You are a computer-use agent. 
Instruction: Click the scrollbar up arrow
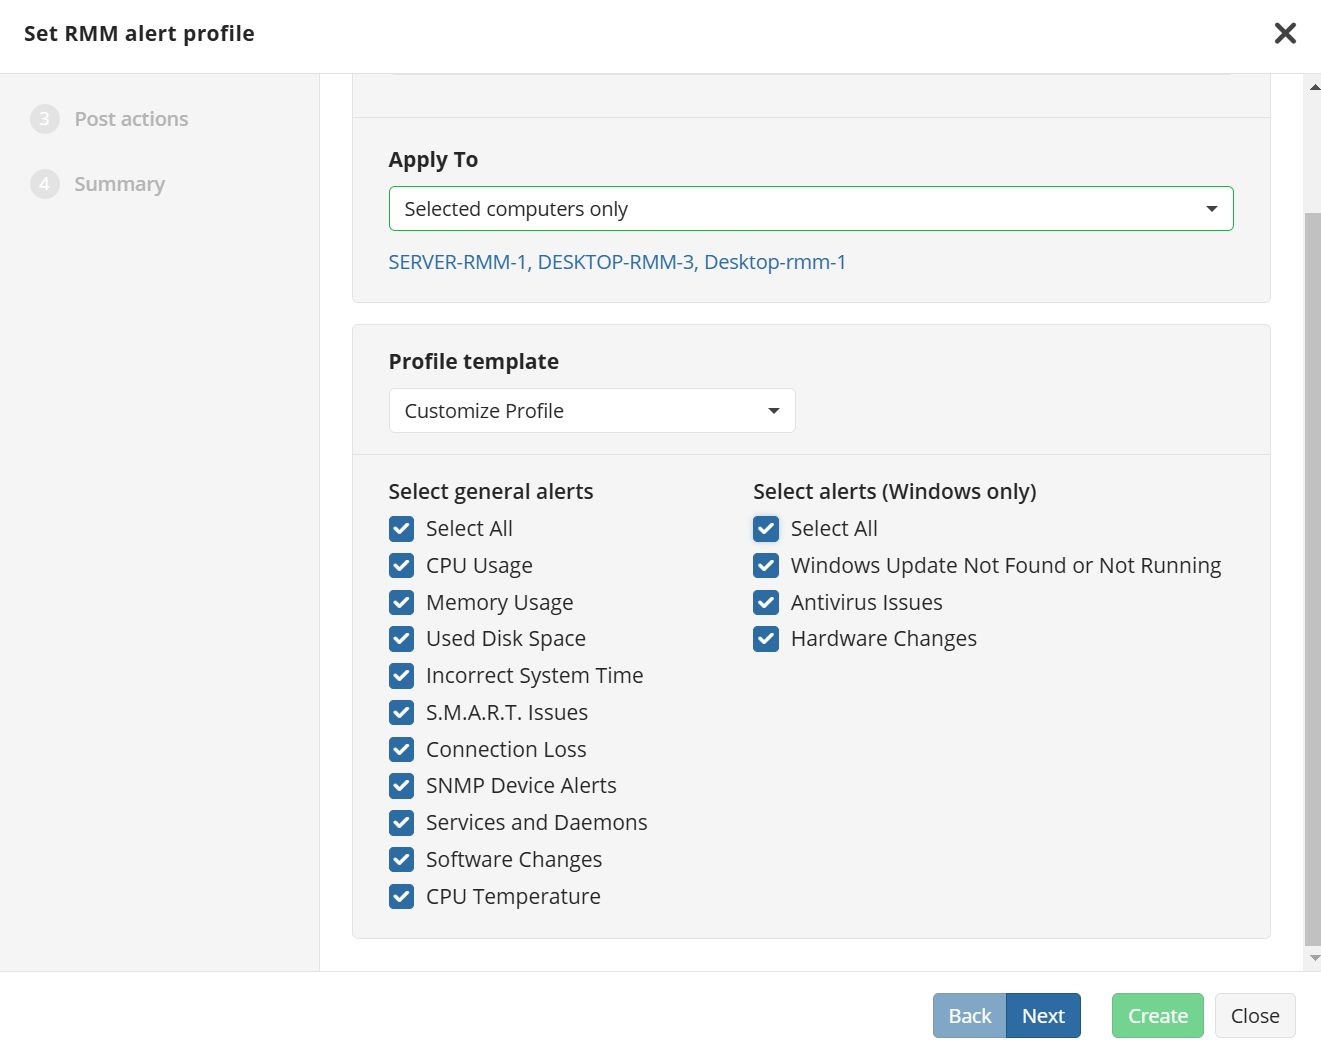tap(1314, 87)
